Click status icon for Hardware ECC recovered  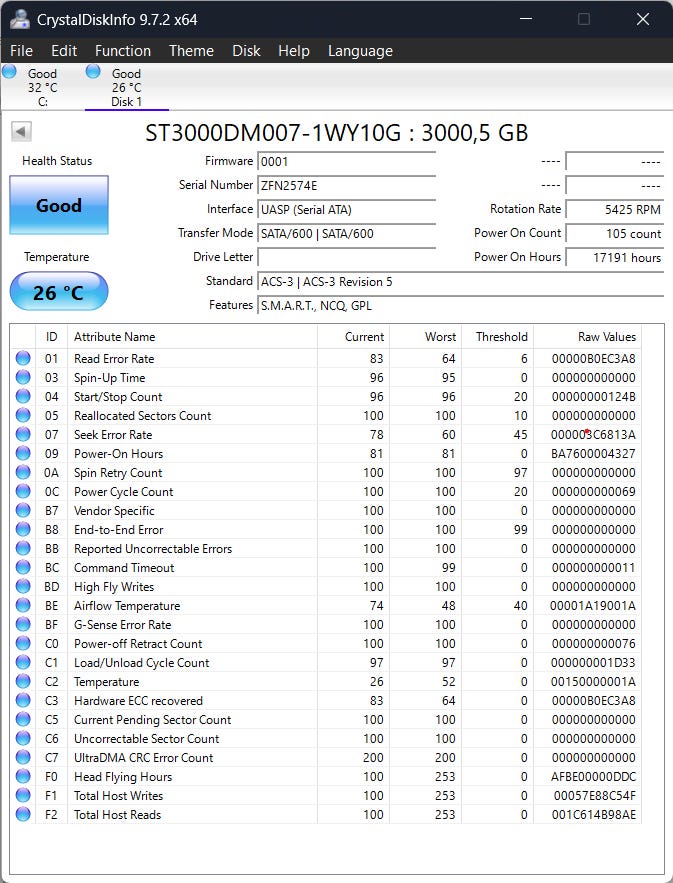click(x=23, y=701)
